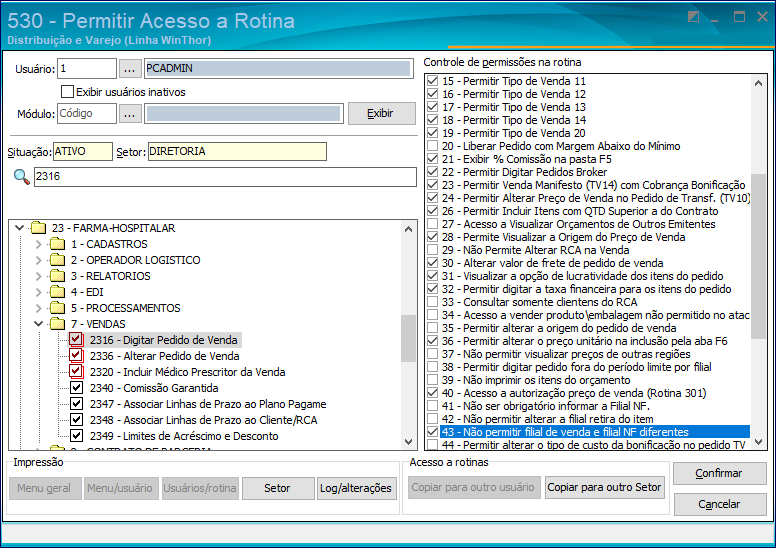Select tree row 2340 - Comissão Garantida
The image size is (776, 548).
pos(154,388)
